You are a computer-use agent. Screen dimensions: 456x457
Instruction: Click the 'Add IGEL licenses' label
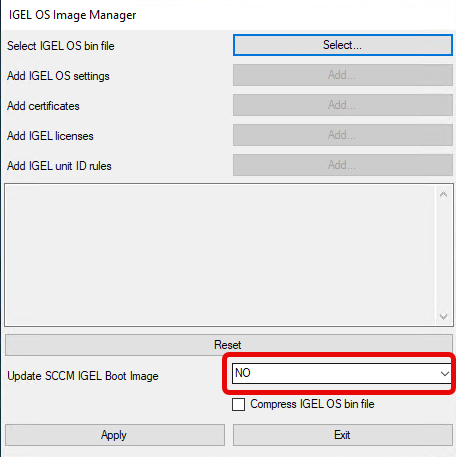[50, 136]
